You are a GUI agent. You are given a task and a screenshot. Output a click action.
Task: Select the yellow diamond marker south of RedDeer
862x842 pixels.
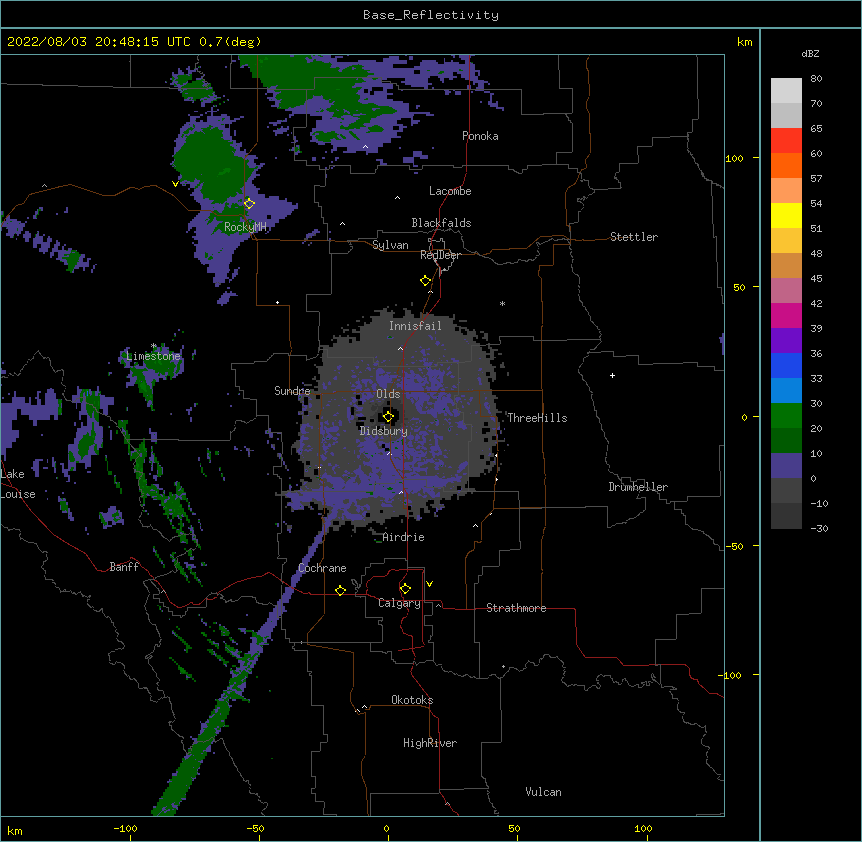pos(425,281)
